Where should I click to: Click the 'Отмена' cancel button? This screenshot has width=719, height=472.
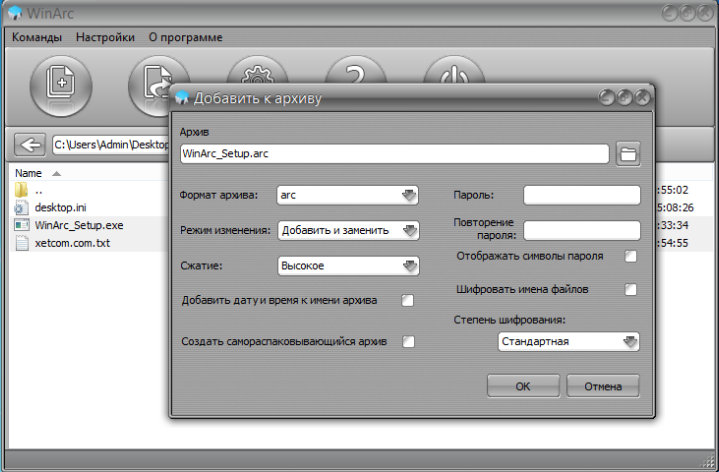[603, 386]
